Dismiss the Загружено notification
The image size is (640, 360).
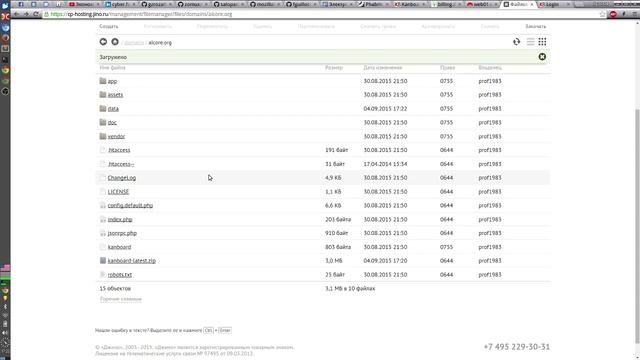pos(542,57)
